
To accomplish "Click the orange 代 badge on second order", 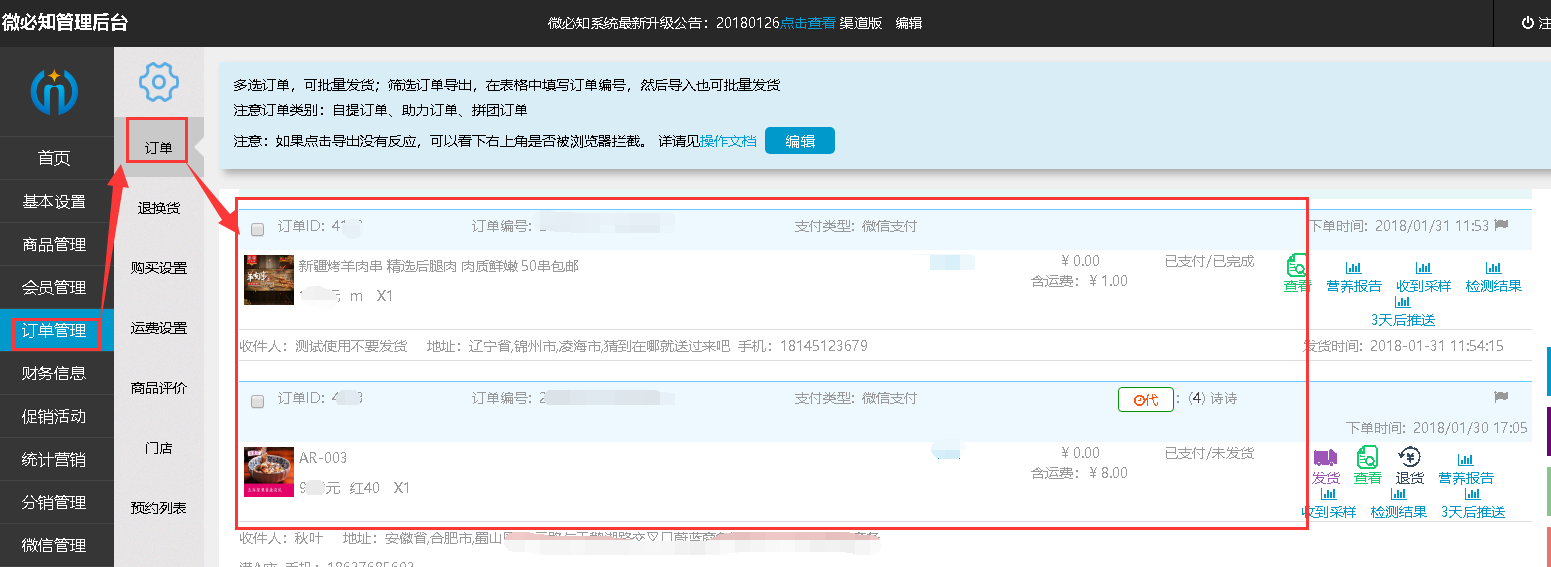I will (x=1146, y=399).
